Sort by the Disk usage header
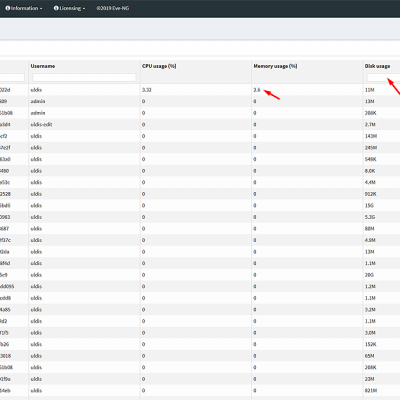Viewport: 400px width, 400px height. tap(377, 66)
